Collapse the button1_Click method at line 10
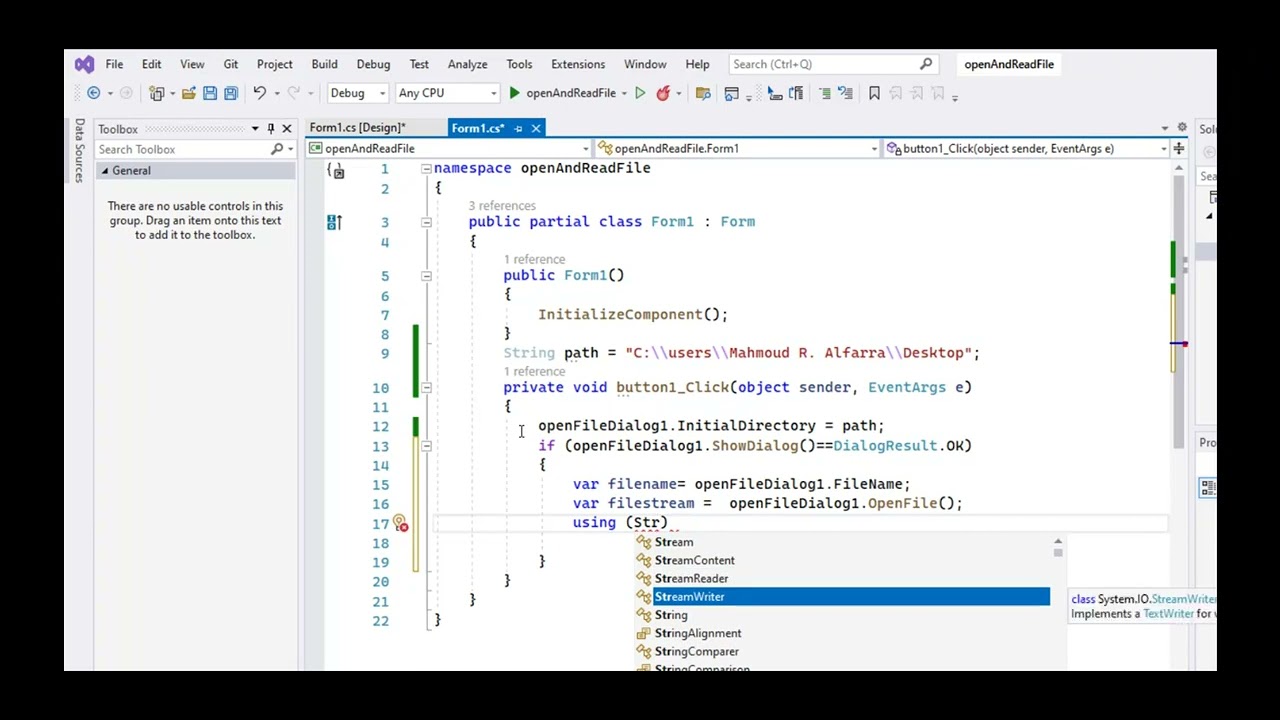The width and height of the screenshot is (1280, 720). [426, 388]
